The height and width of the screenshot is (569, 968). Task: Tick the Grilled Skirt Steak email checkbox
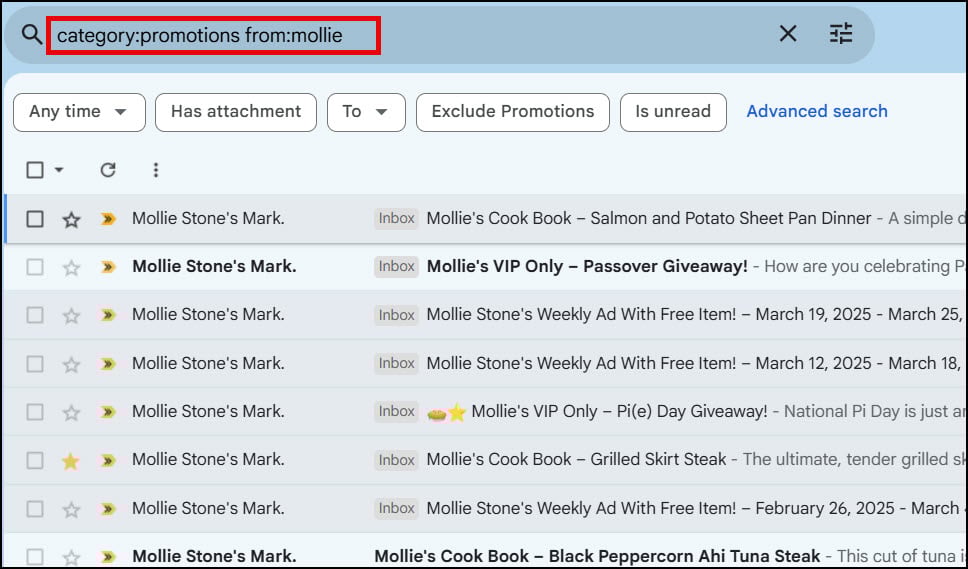35,460
